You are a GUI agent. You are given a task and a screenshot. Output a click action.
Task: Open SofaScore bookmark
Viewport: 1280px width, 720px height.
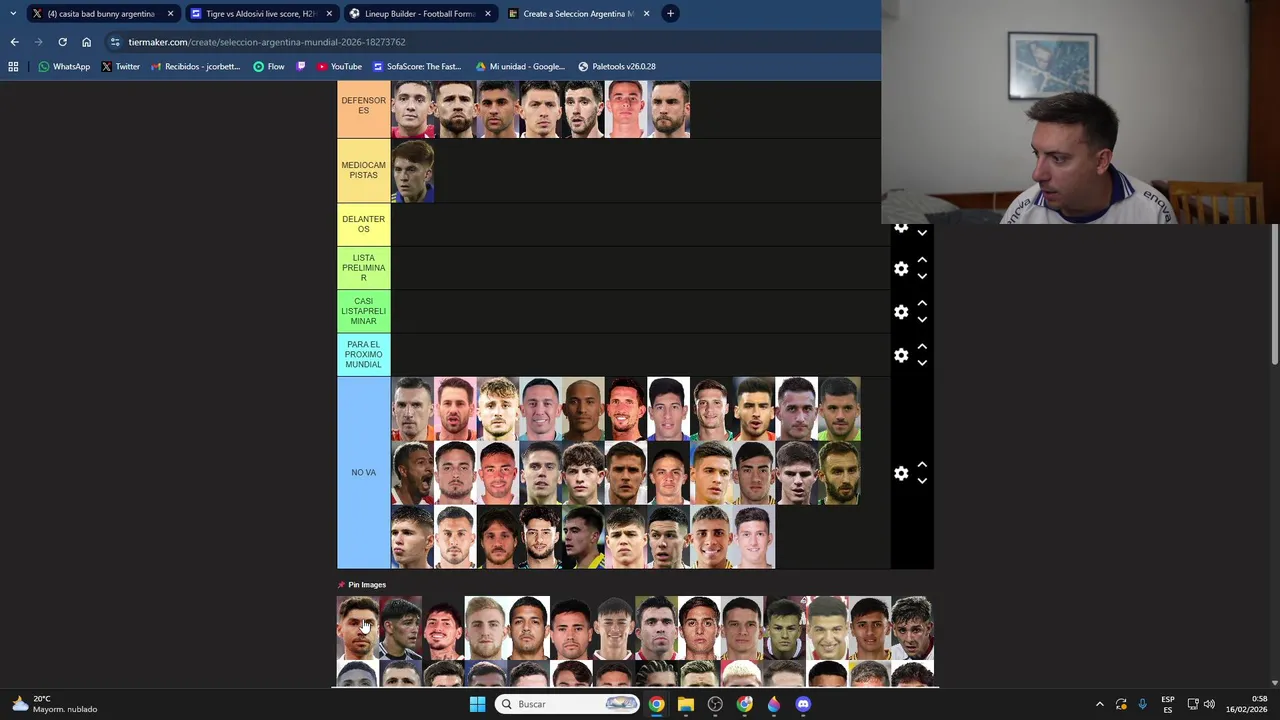[417, 67]
